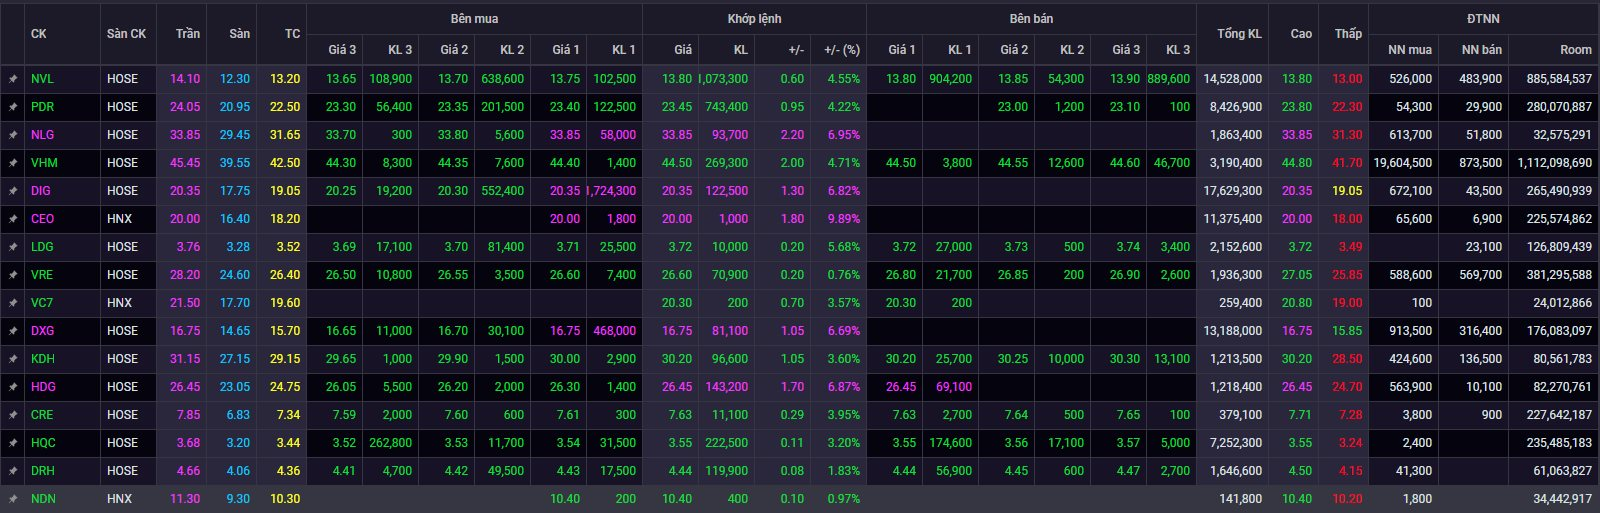Screen dimensions: 1600x513
Task: Click the pin icon next to CEO
Action: pos(13,219)
